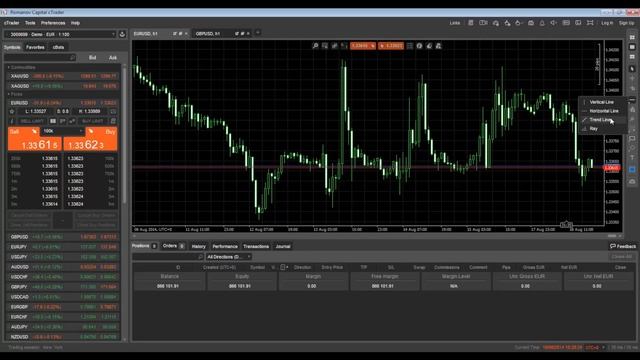Click the video camera icon in top bar

(x=483, y=23)
